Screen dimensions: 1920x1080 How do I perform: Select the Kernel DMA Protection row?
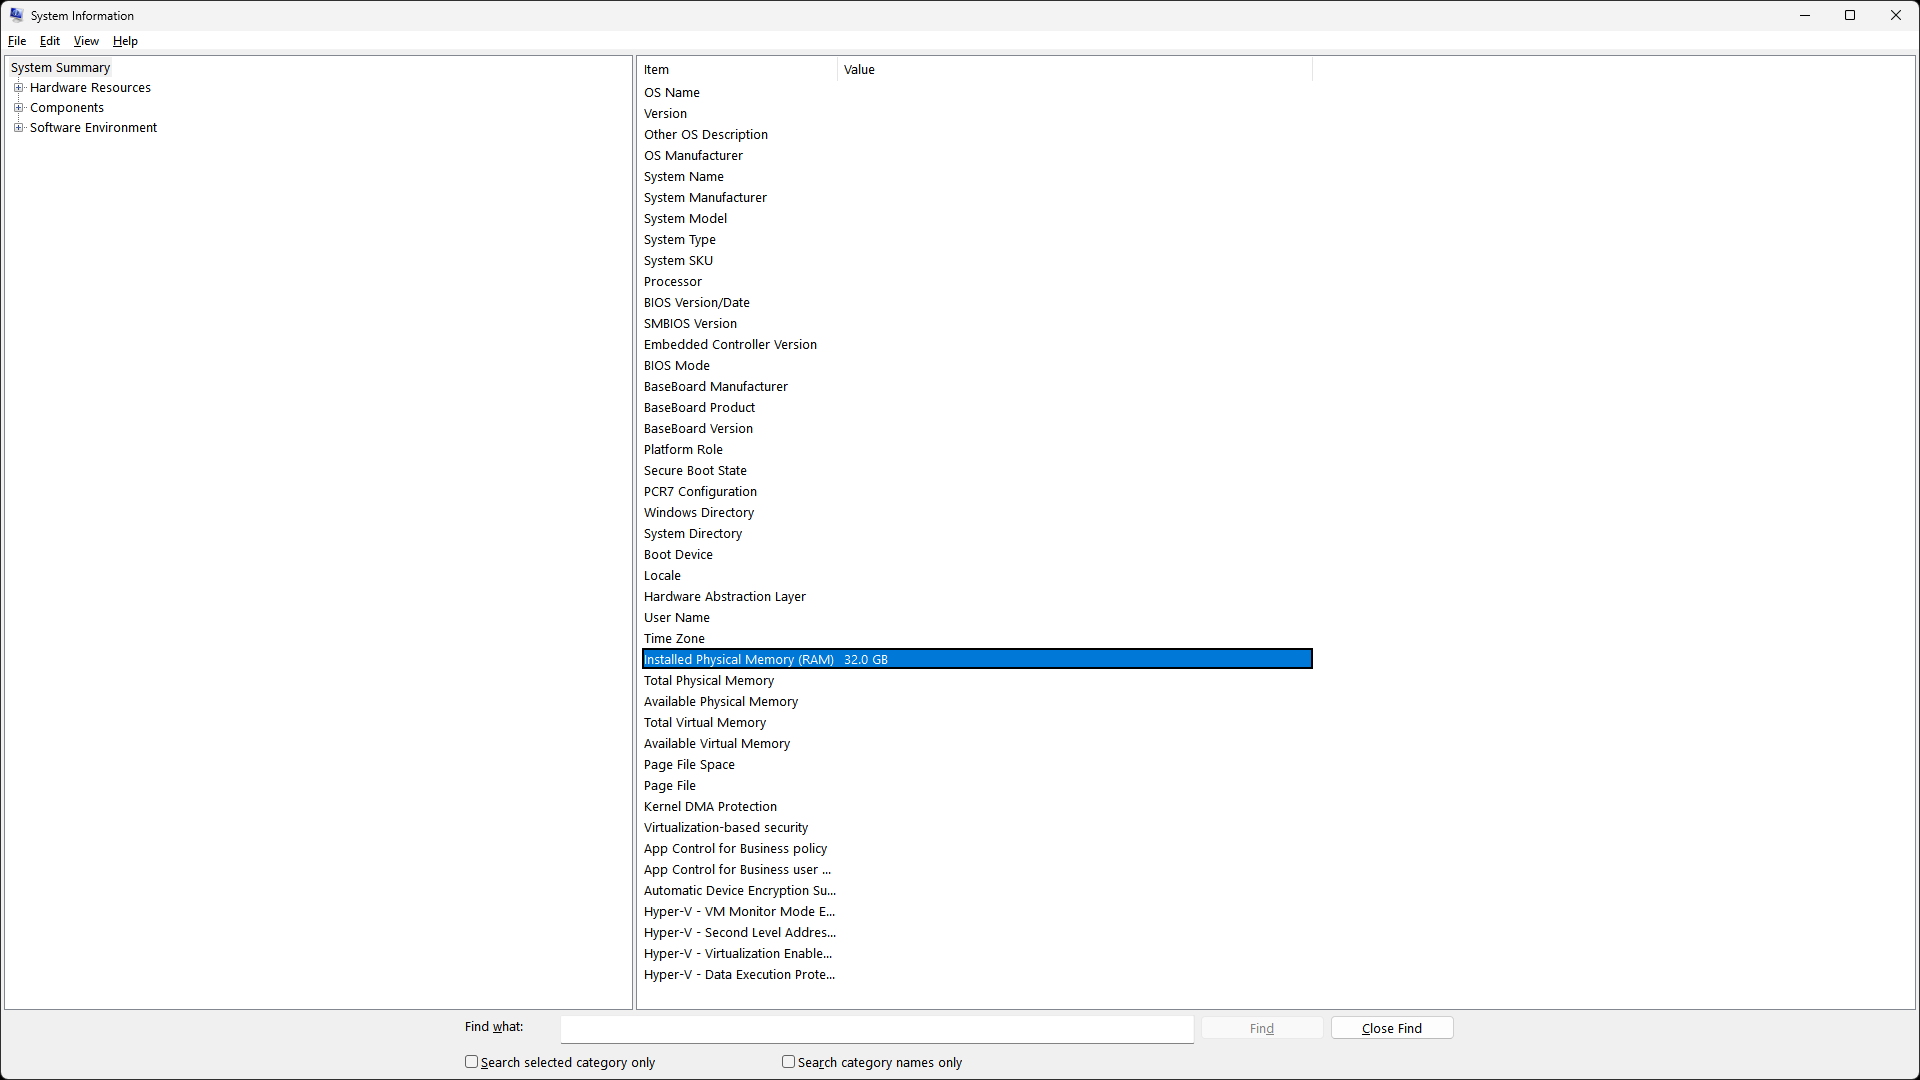[977, 807]
